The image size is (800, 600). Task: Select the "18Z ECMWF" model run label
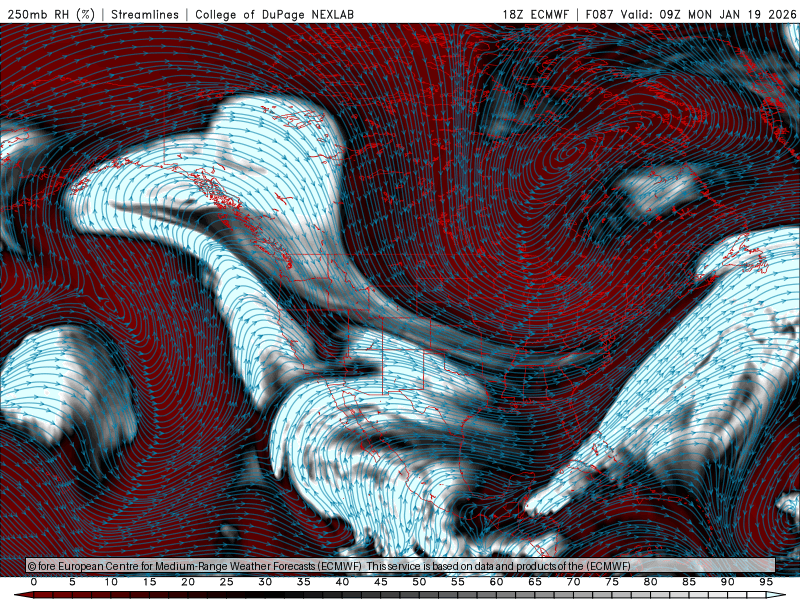(x=535, y=14)
